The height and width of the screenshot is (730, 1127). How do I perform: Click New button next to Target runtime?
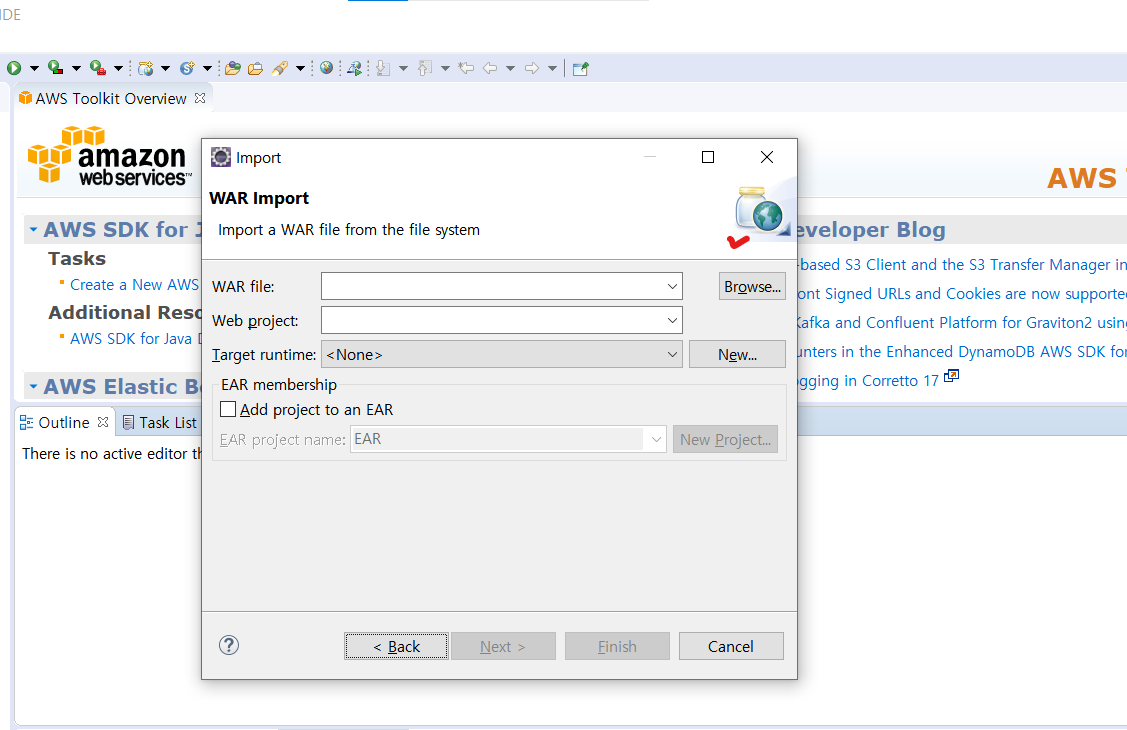[737, 354]
